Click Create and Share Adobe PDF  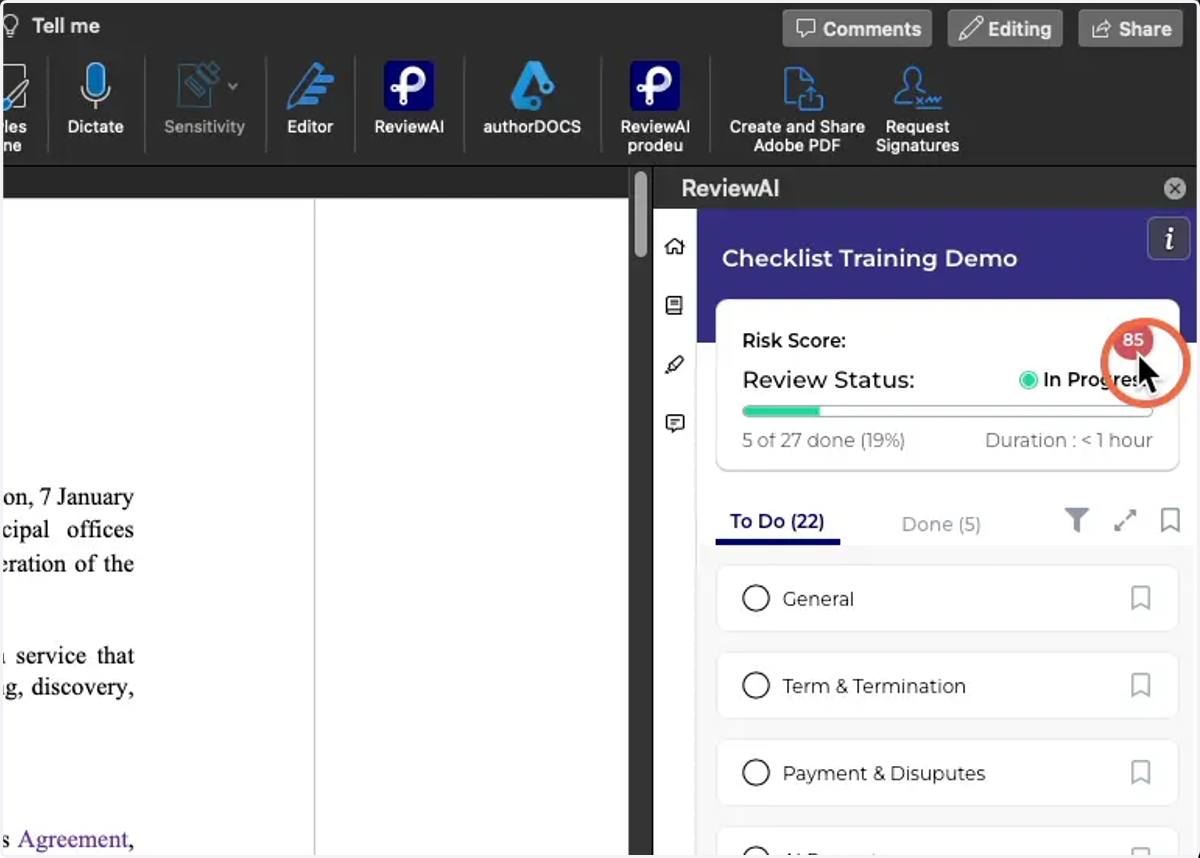click(x=797, y=110)
